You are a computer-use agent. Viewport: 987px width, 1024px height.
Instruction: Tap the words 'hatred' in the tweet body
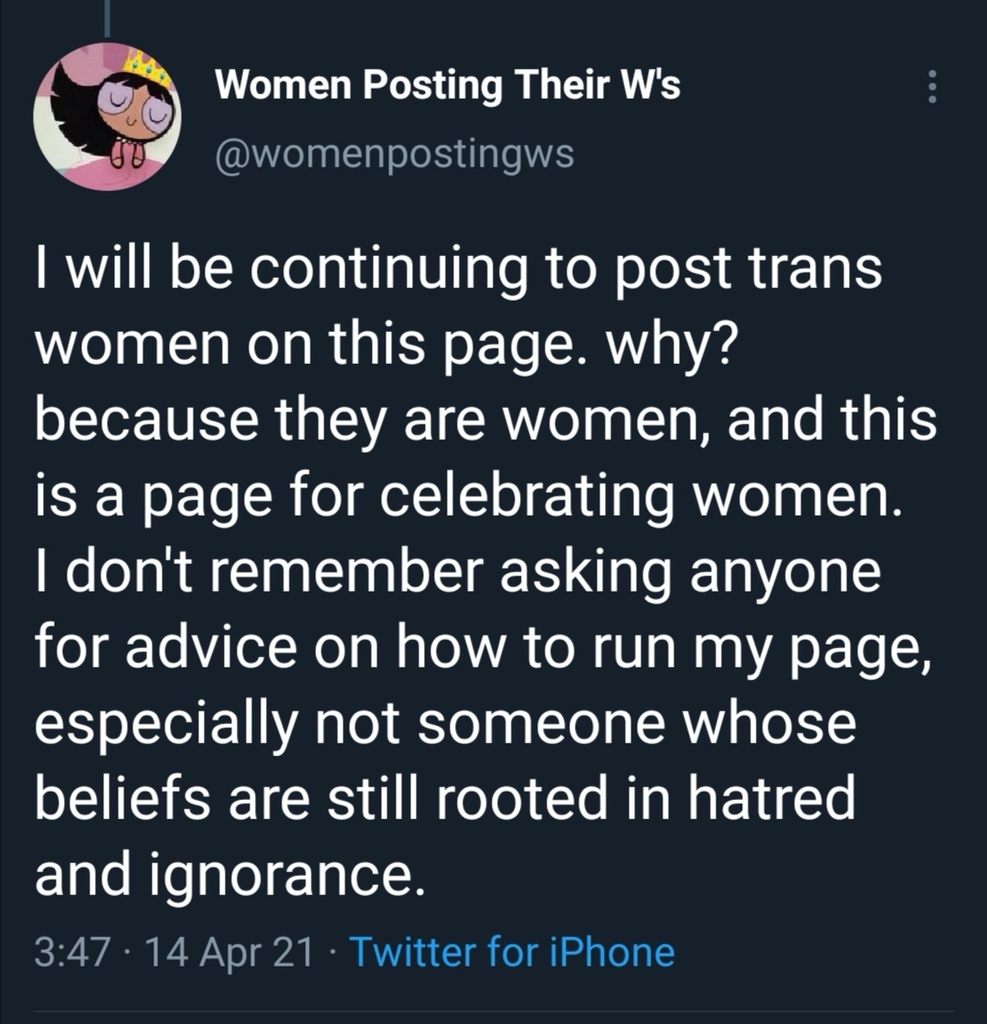click(x=771, y=797)
